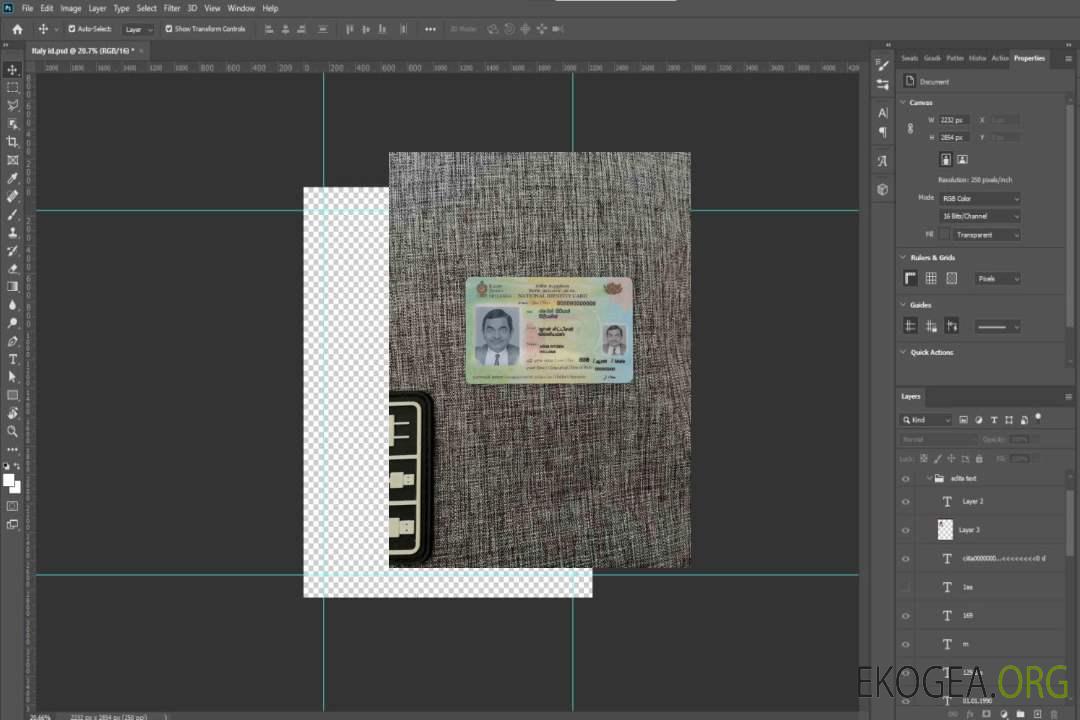Collapse the Rulers & Grids section
Screen dimensions: 1080x720
coord(903,258)
